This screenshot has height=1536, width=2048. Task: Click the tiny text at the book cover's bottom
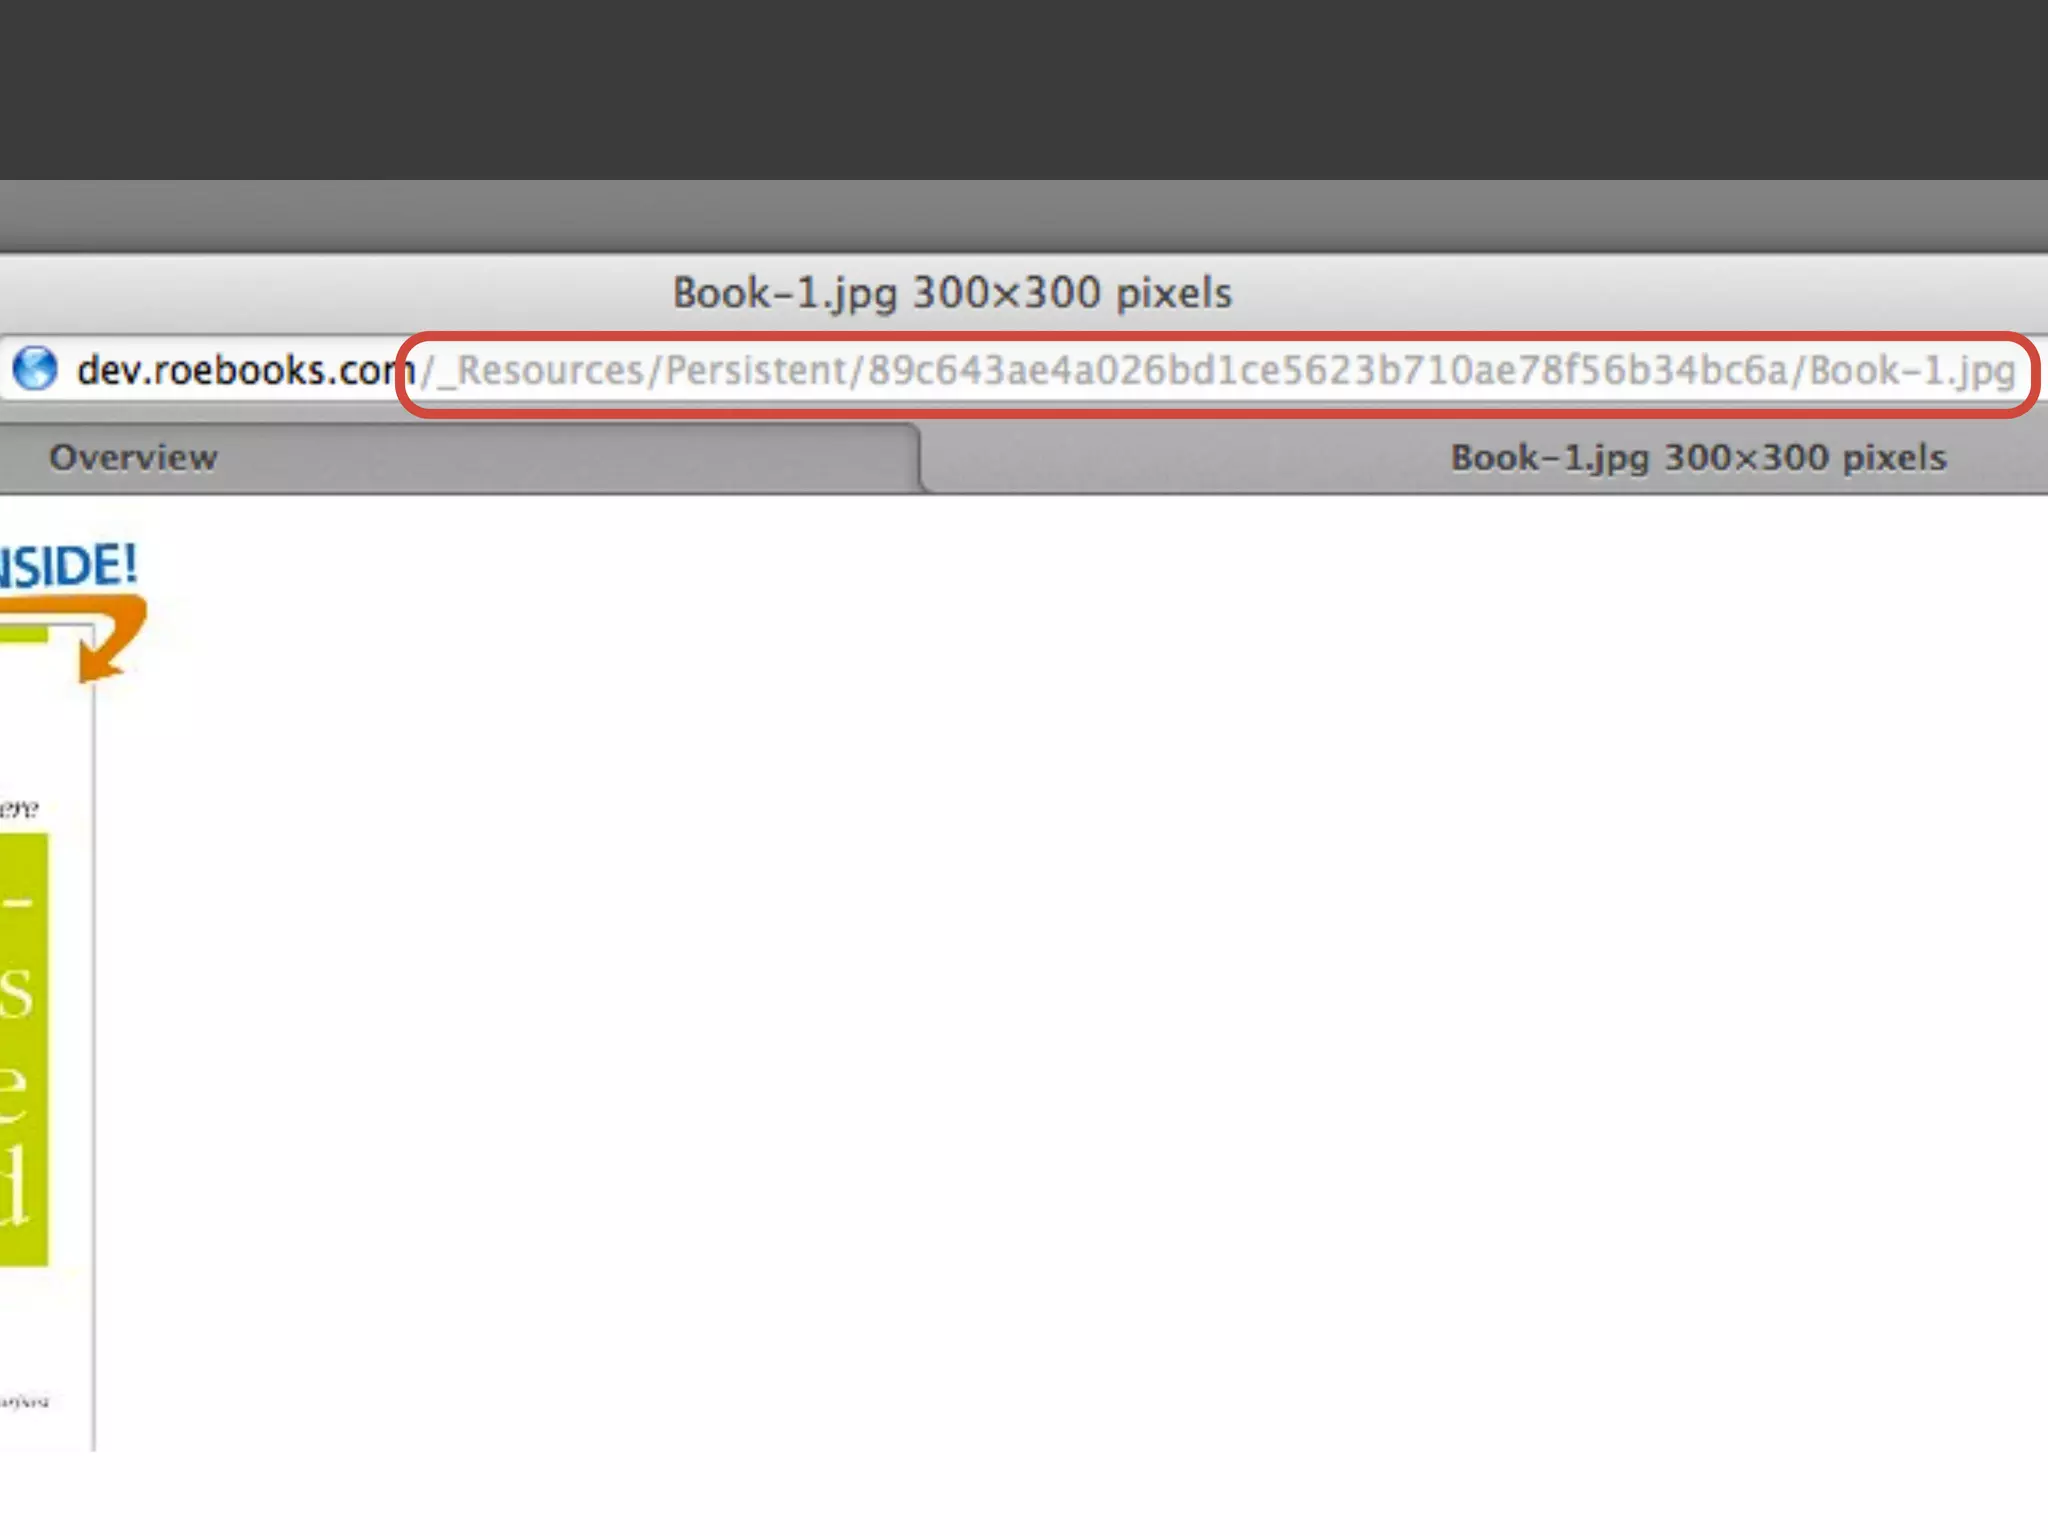click(x=24, y=1402)
